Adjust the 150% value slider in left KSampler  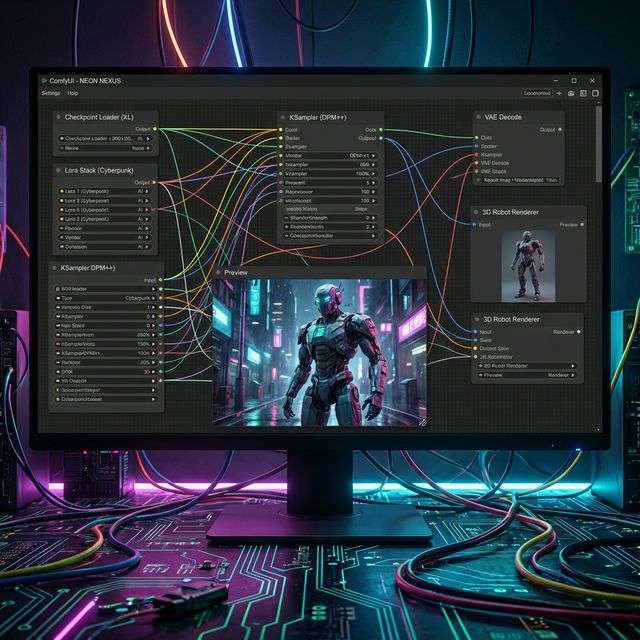[106, 344]
